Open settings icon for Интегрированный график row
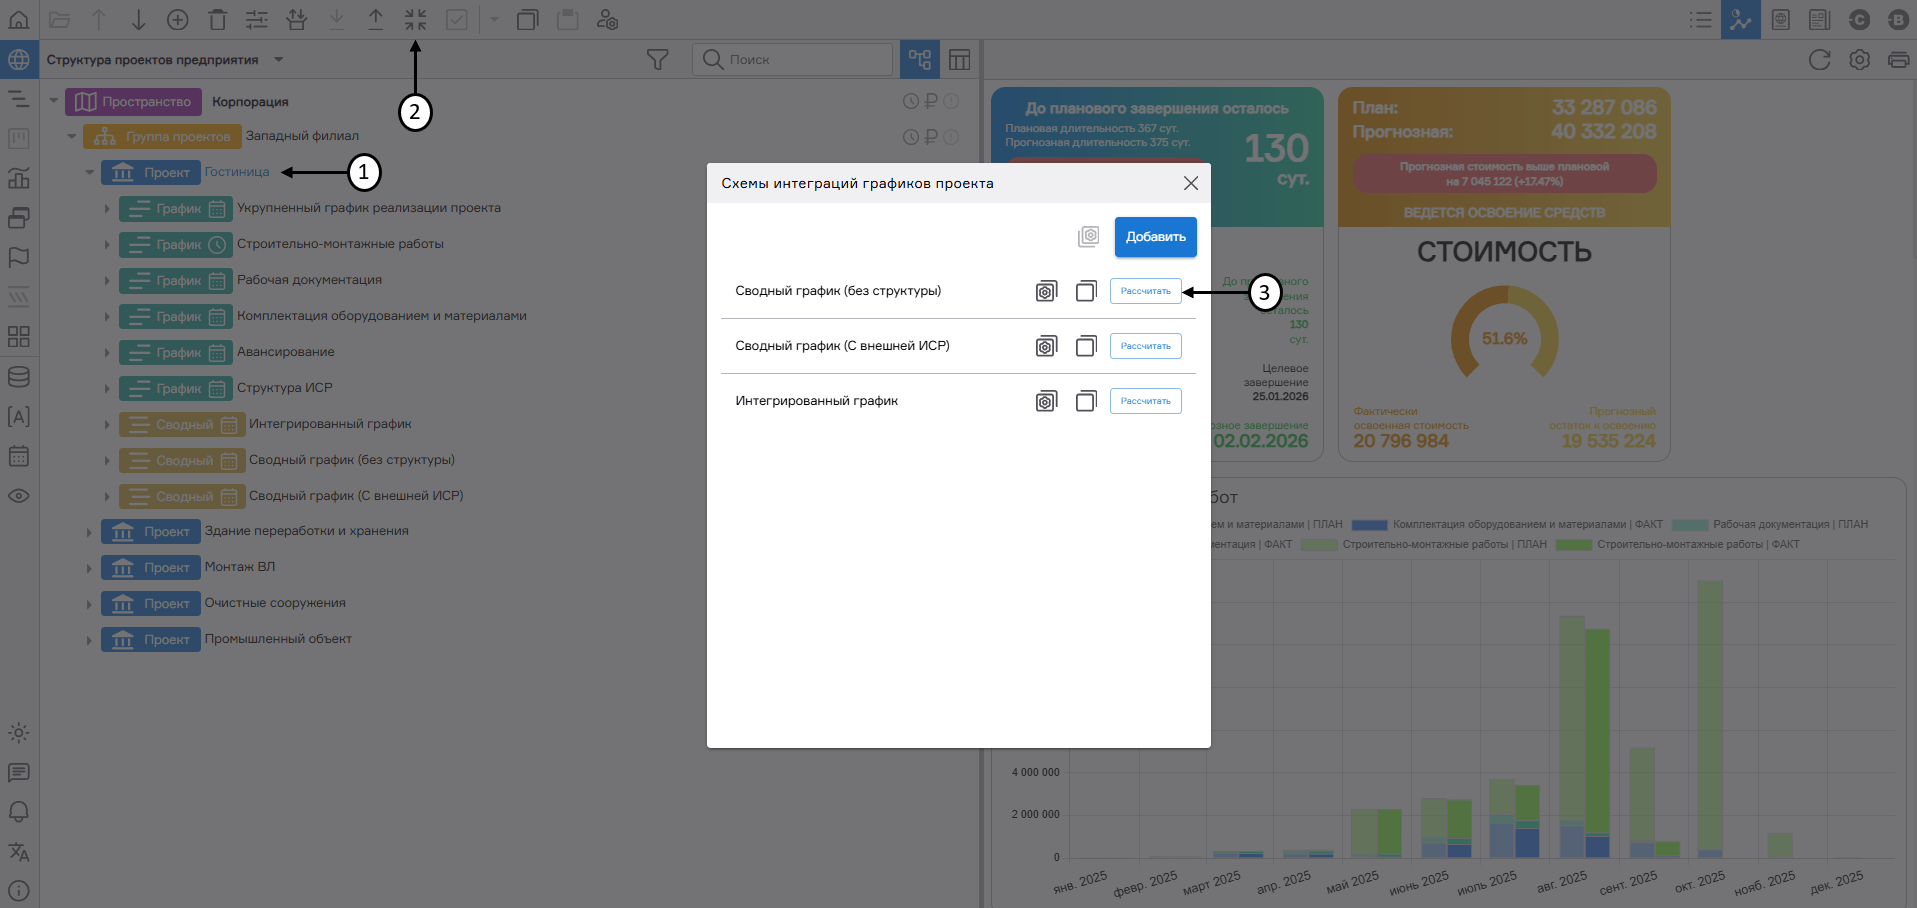The height and width of the screenshot is (908, 1917). click(1046, 401)
